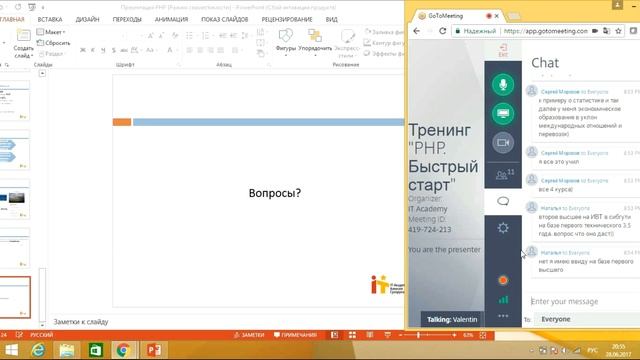Image resolution: width=640 pixels, height=360 pixels.
Task: Open the РЕЦЕНЗИРОВАНИЕ ribbon tab
Action: (287, 19)
